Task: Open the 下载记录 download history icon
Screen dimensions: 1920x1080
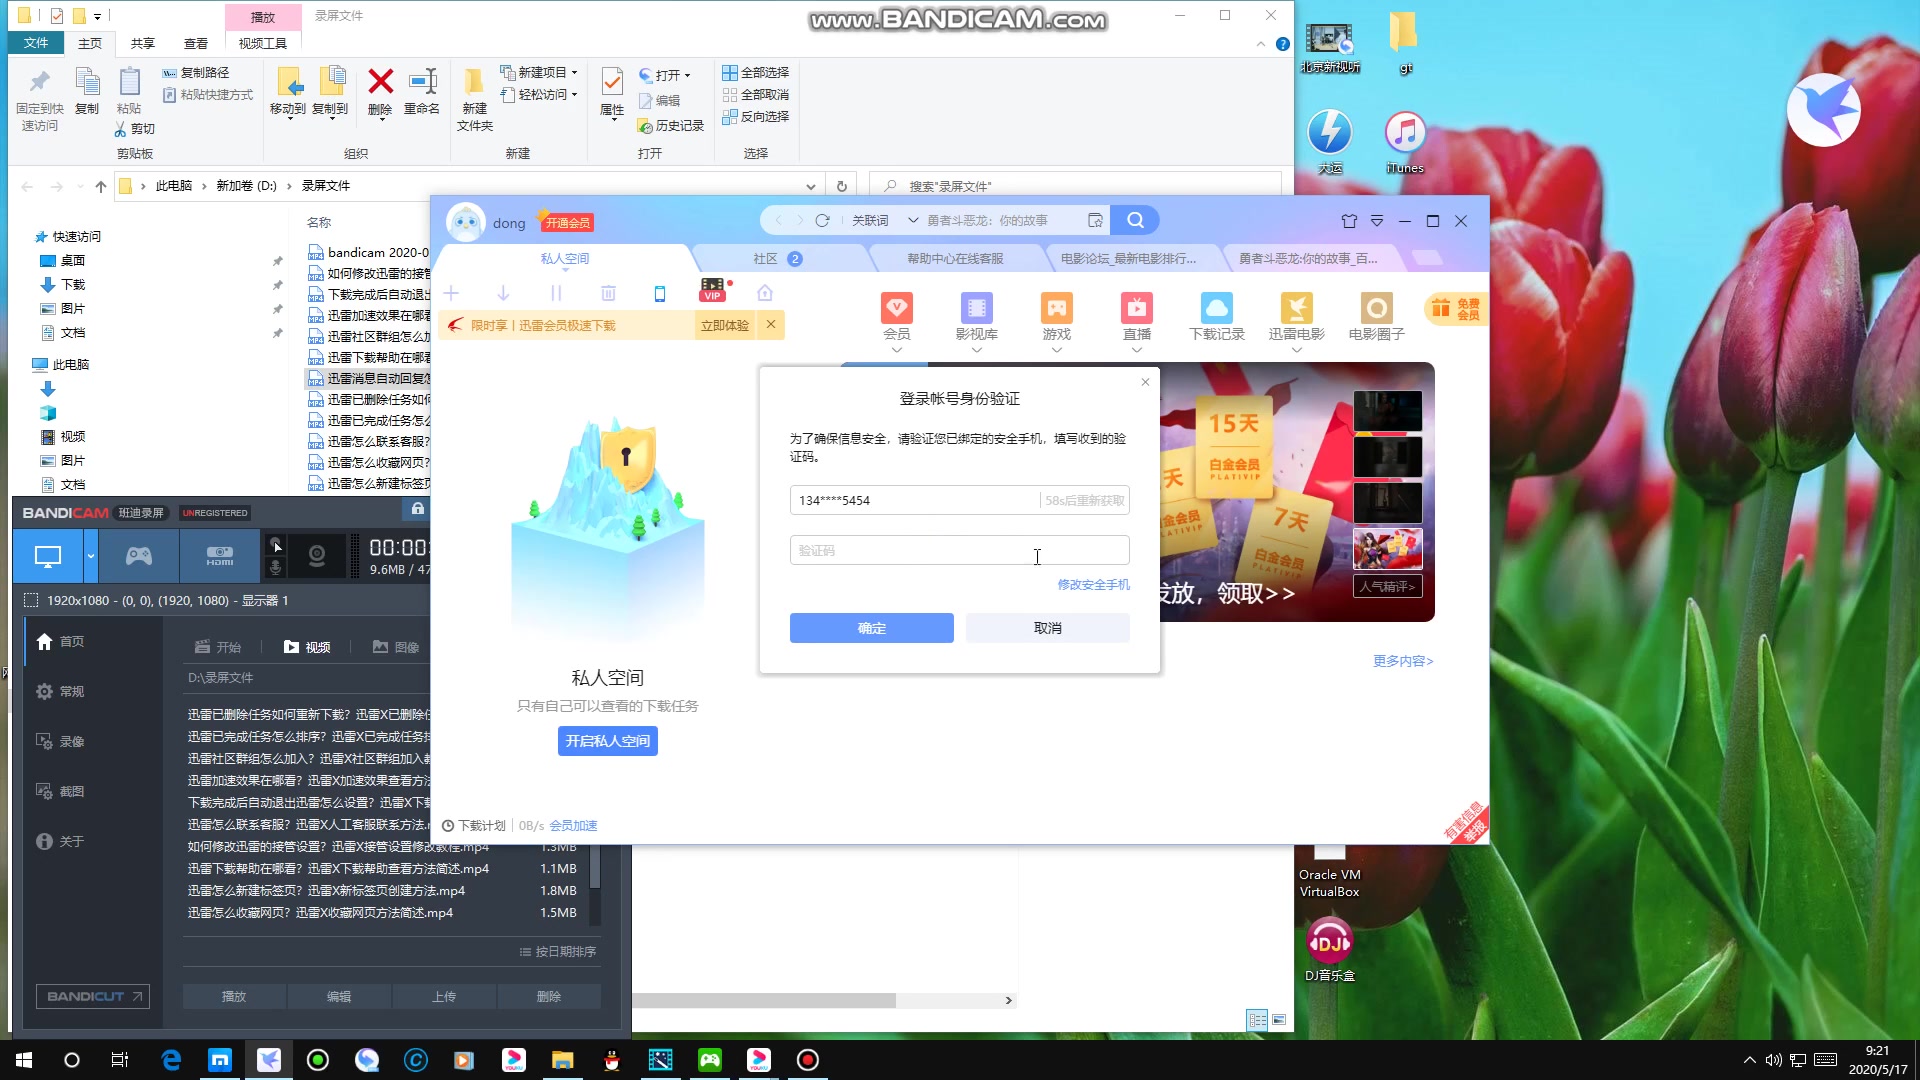Action: 1217,308
